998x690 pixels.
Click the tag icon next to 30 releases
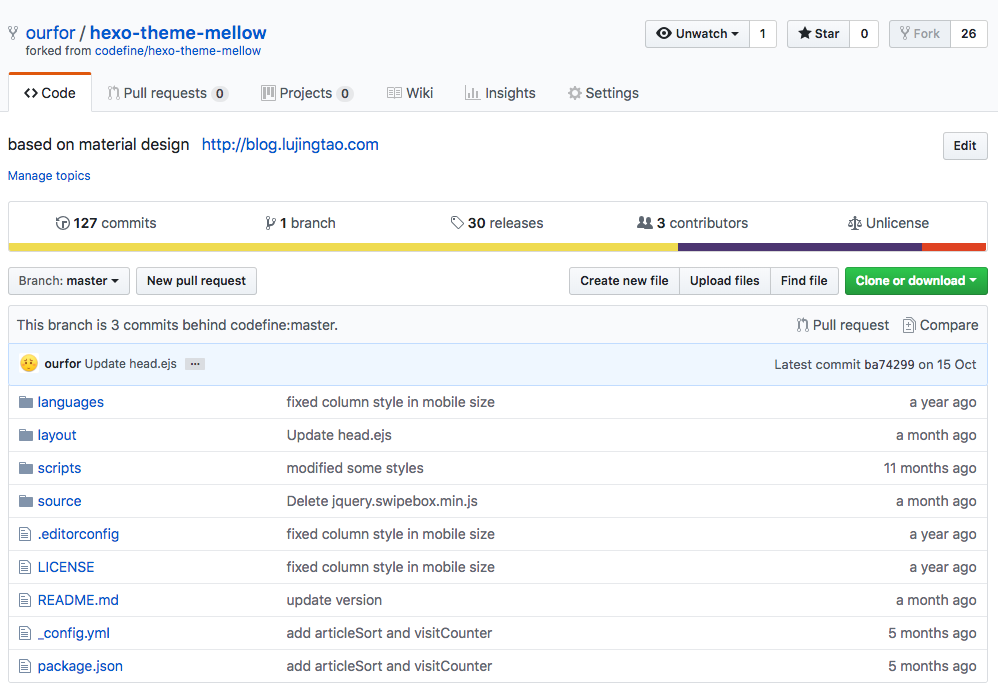457,223
